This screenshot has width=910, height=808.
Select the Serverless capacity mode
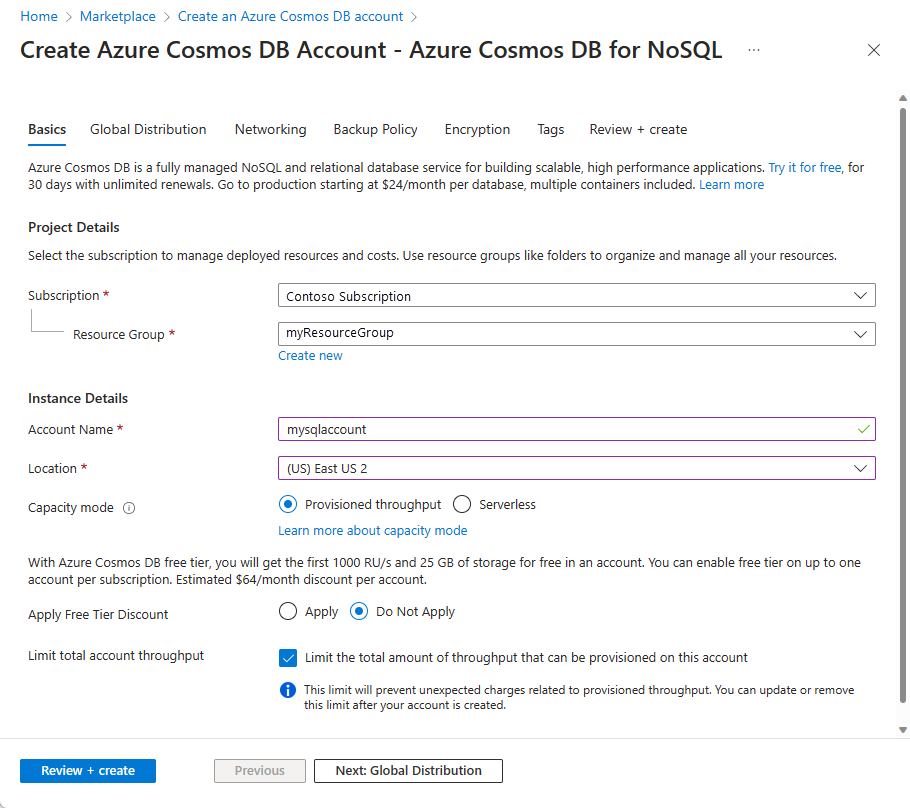click(461, 504)
